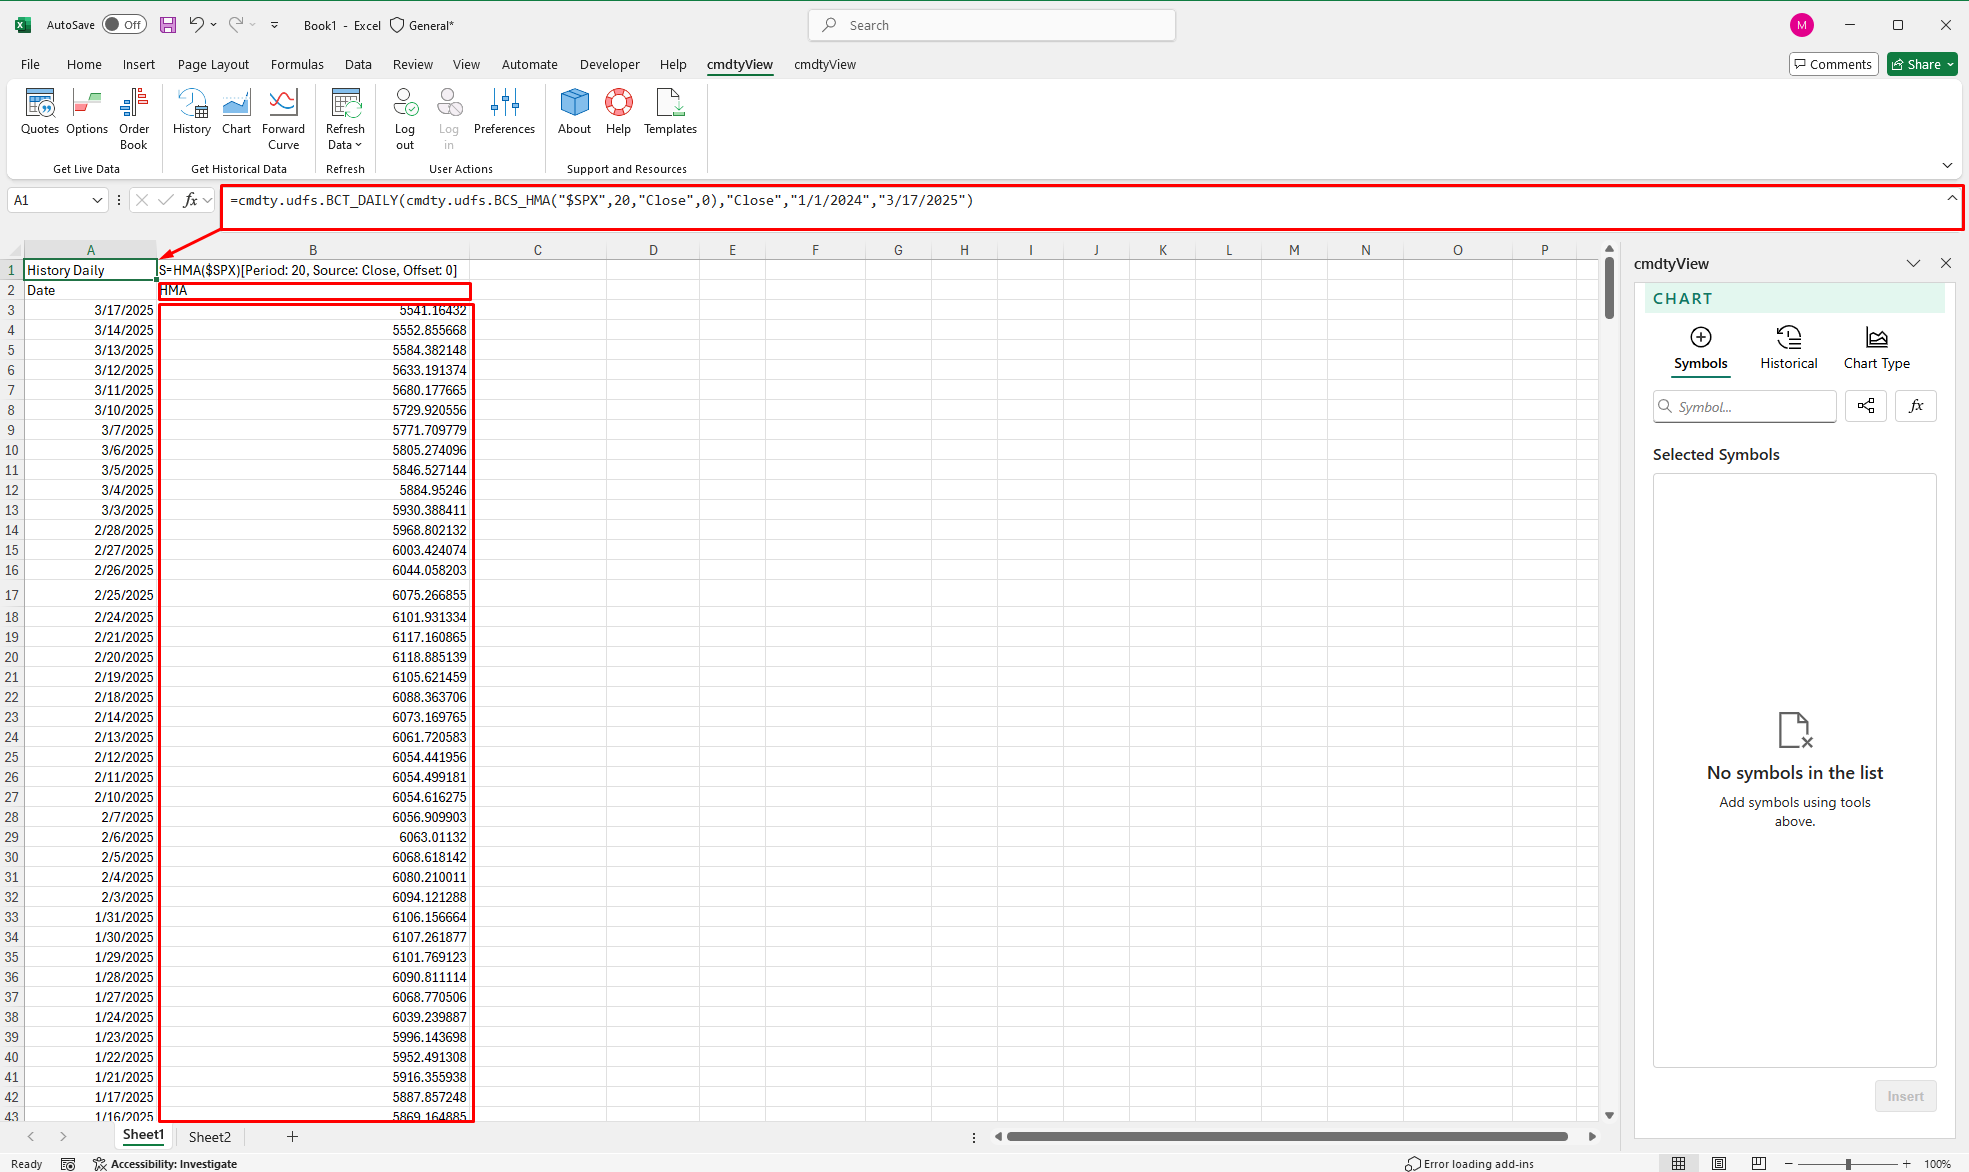Switch to the Data tab
Viewport: 1969px width, 1172px height.
pos(358,64)
